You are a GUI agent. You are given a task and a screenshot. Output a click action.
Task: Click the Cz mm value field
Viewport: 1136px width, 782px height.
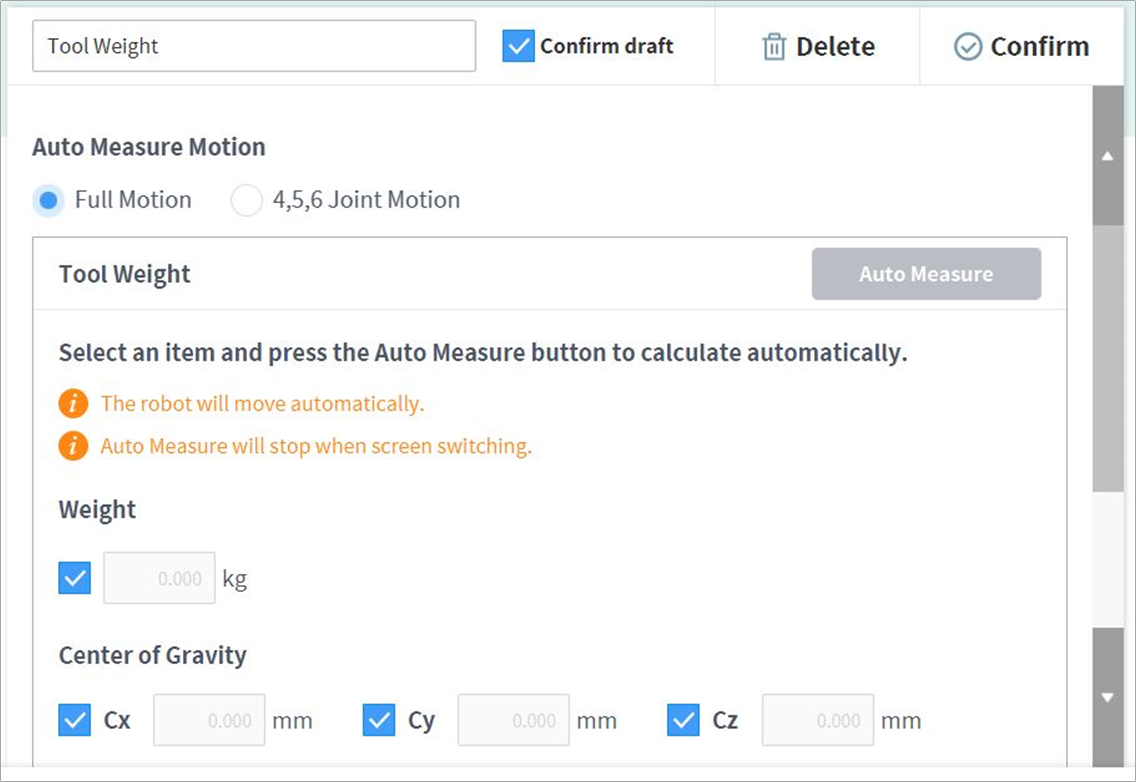click(817, 720)
